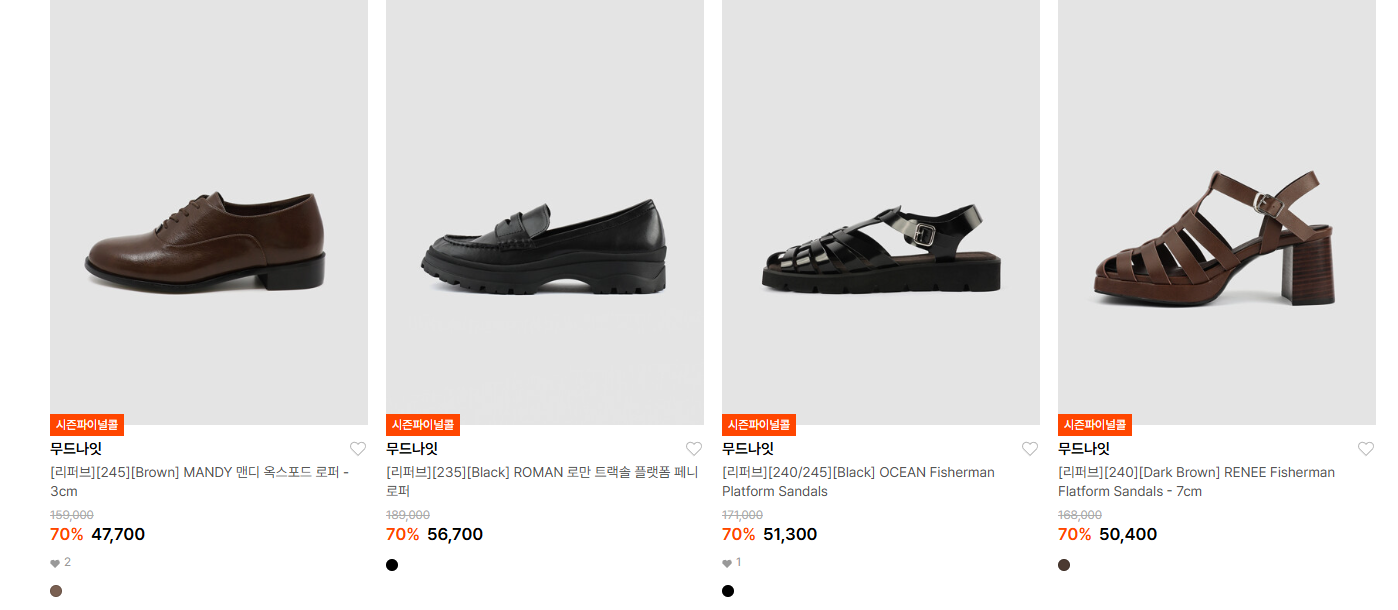View the black OCEAN fisherman sandal photo
Viewport: 1398px width, 610px height.
click(881, 212)
